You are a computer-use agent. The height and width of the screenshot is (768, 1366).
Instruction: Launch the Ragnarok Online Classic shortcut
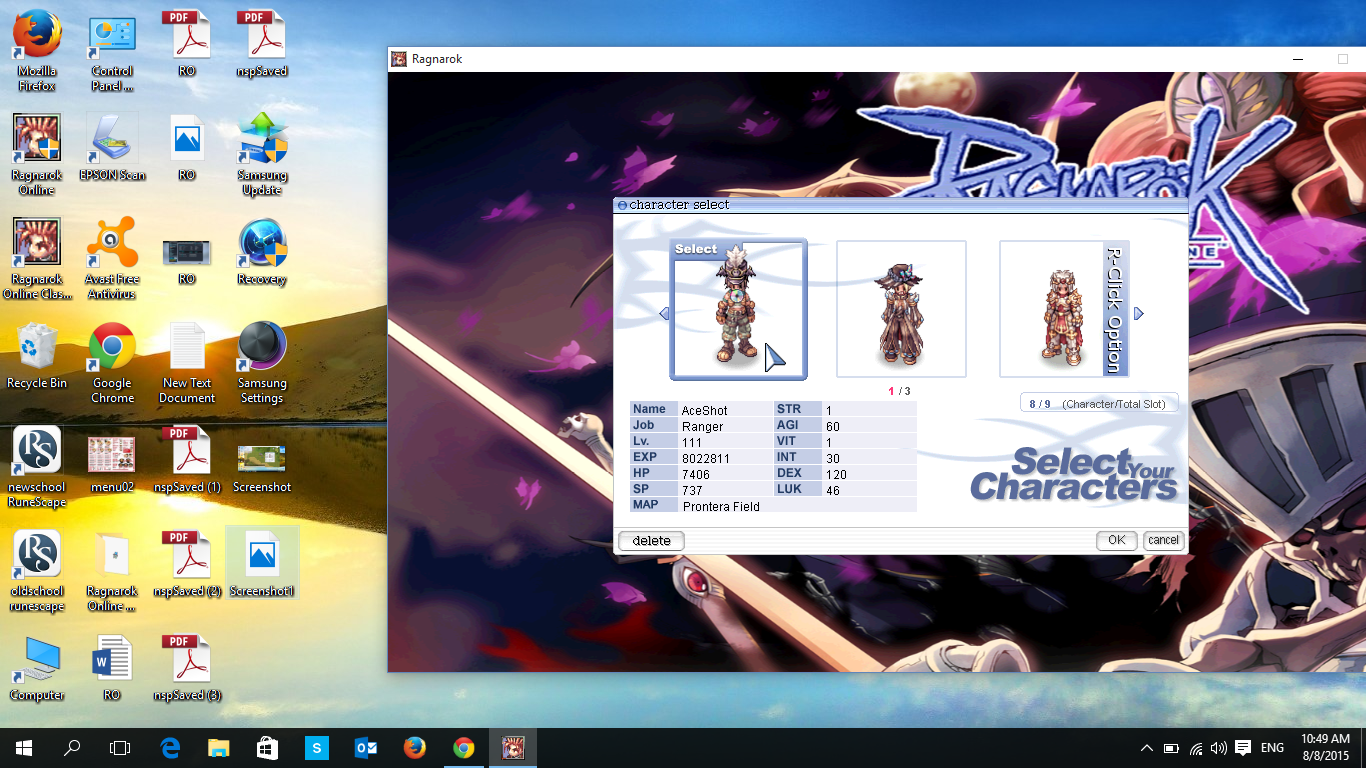pos(37,258)
